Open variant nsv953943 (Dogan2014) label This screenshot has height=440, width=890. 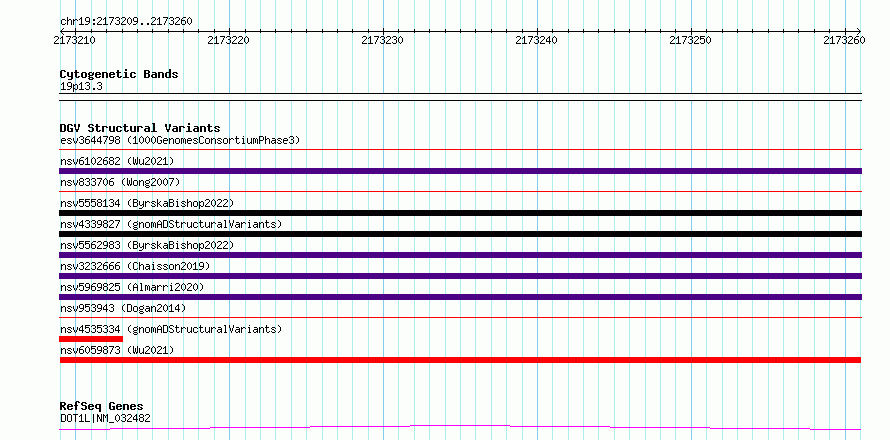tap(123, 308)
